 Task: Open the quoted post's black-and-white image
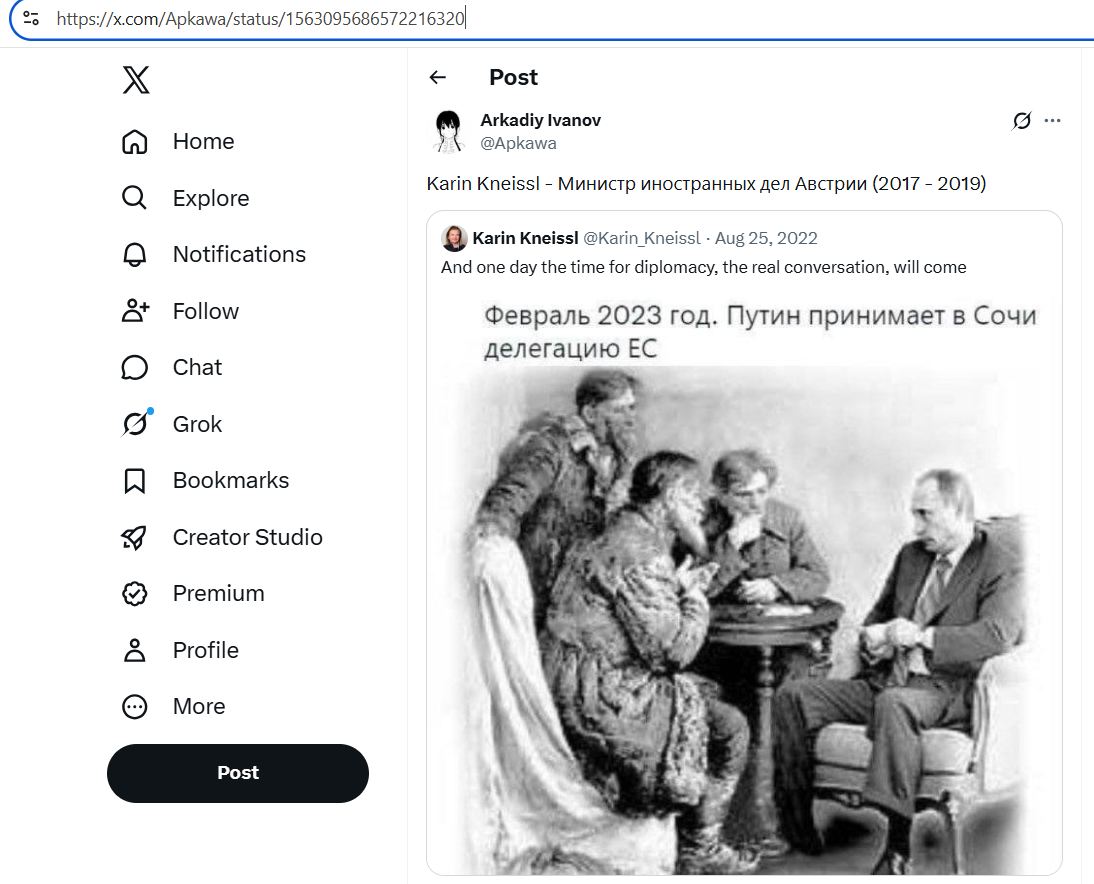(744, 583)
